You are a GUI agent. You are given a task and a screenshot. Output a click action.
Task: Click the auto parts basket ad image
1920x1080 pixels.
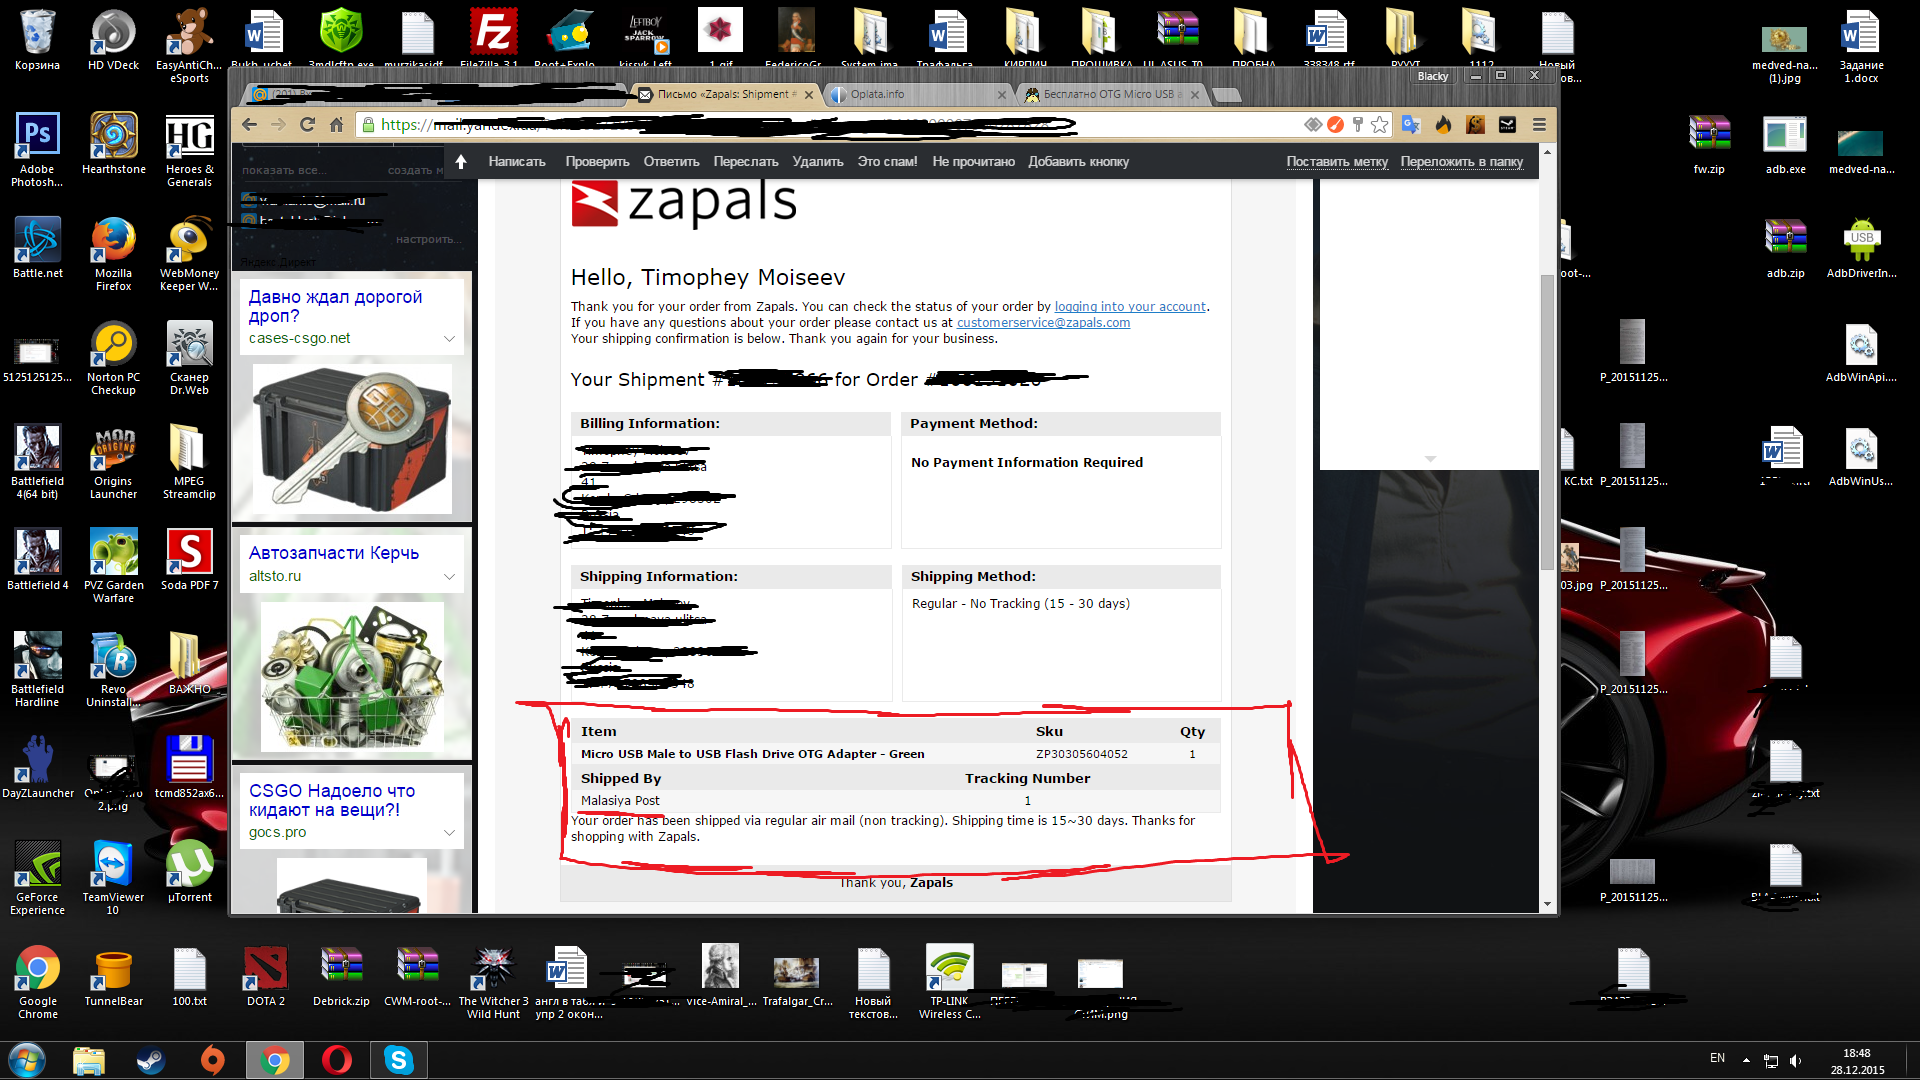(x=351, y=677)
